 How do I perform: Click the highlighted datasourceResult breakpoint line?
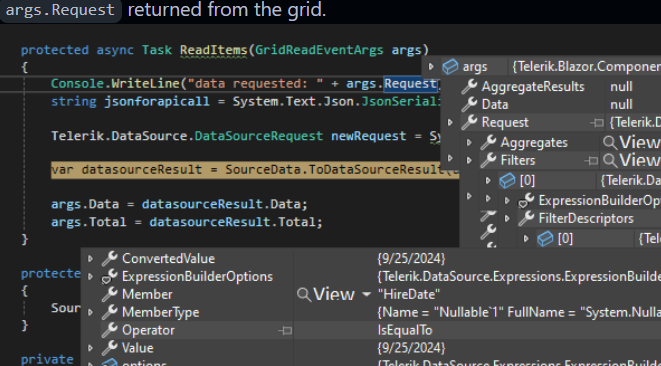coord(255,170)
